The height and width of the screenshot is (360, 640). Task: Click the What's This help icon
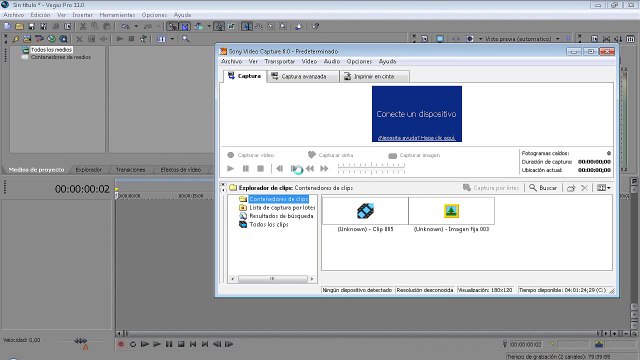pyautogui.click(x=316, y=26)
